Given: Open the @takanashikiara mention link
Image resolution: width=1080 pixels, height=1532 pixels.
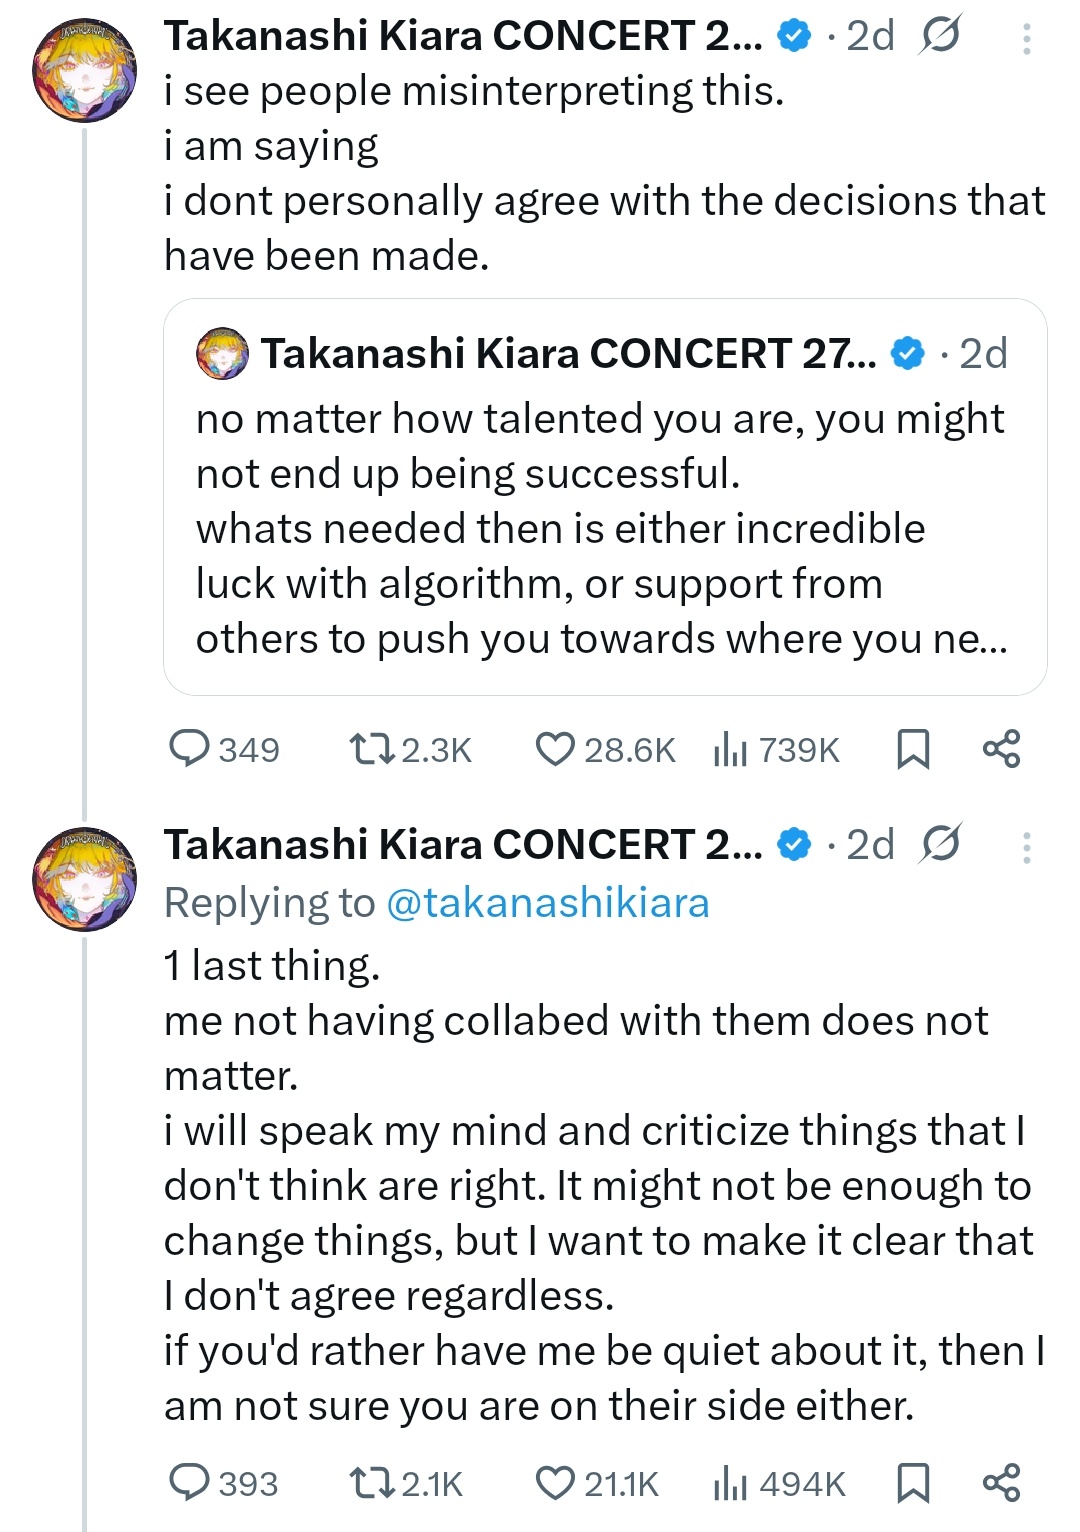Looking at the screenshot, I should click(547, 903).
